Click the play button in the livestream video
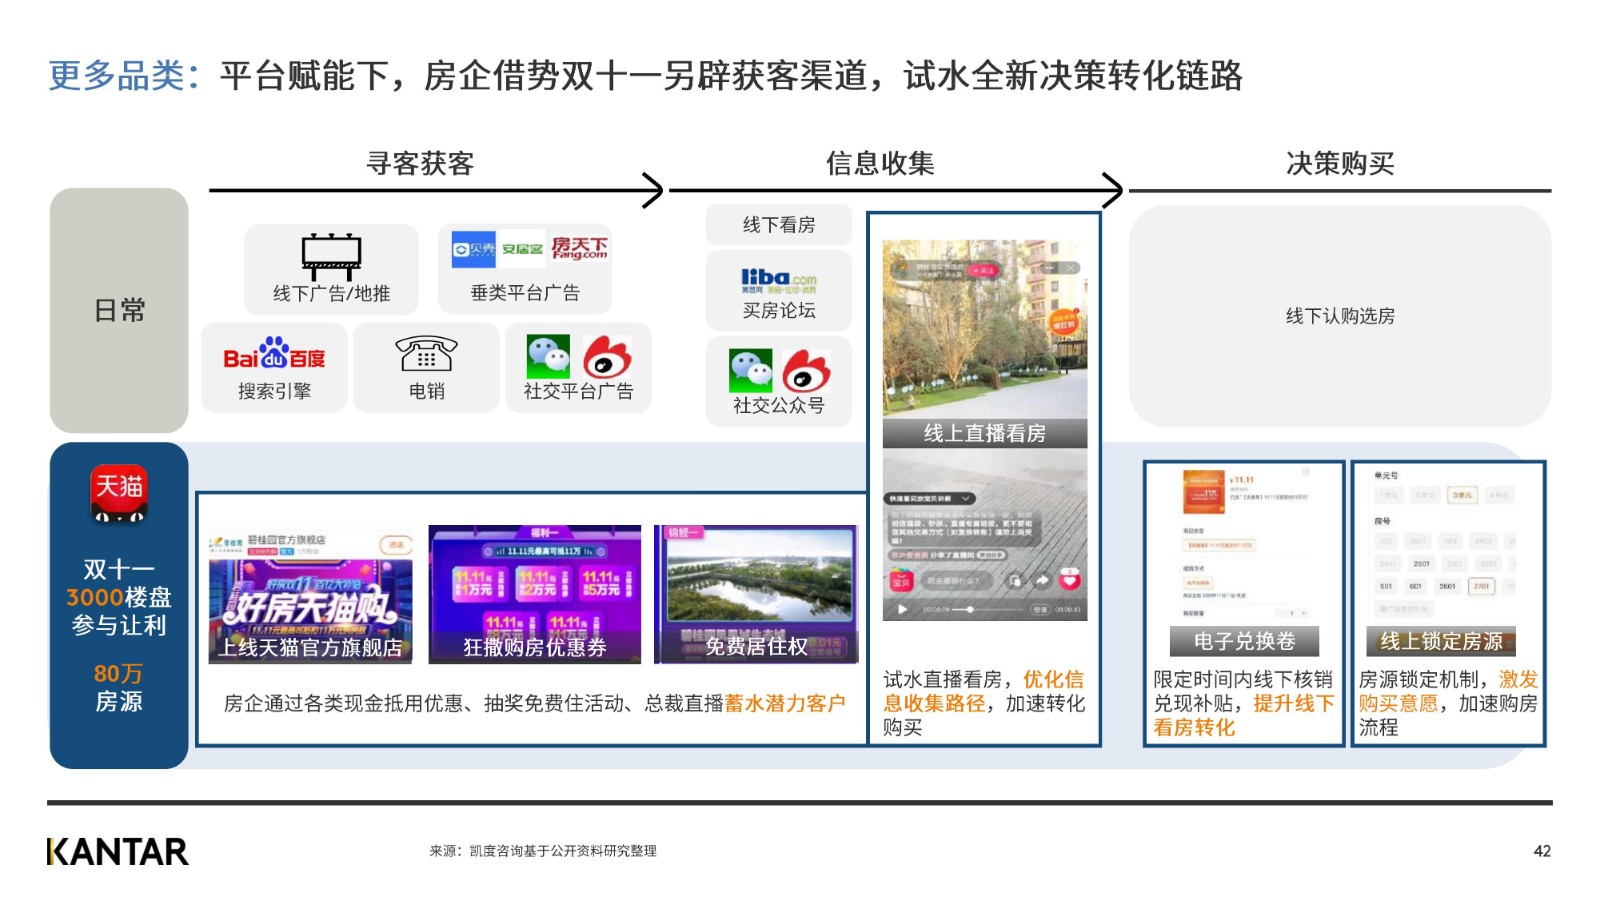1600x899 pixels. [x=902, y=609]
